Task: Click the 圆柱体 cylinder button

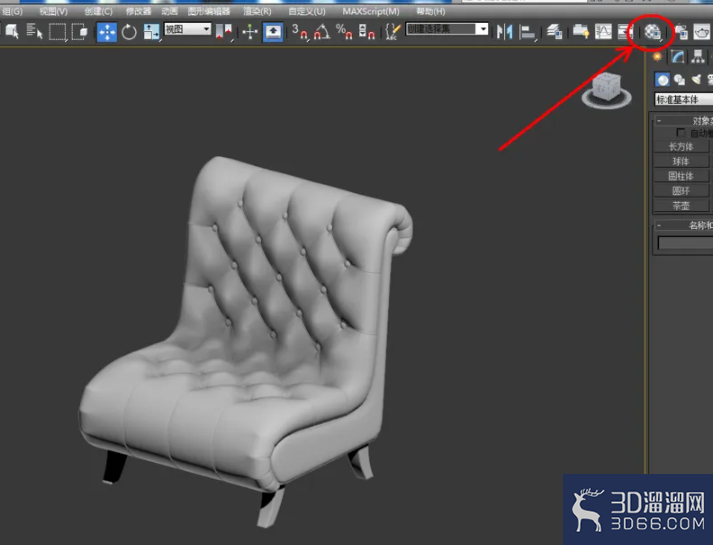Action: 681,175
